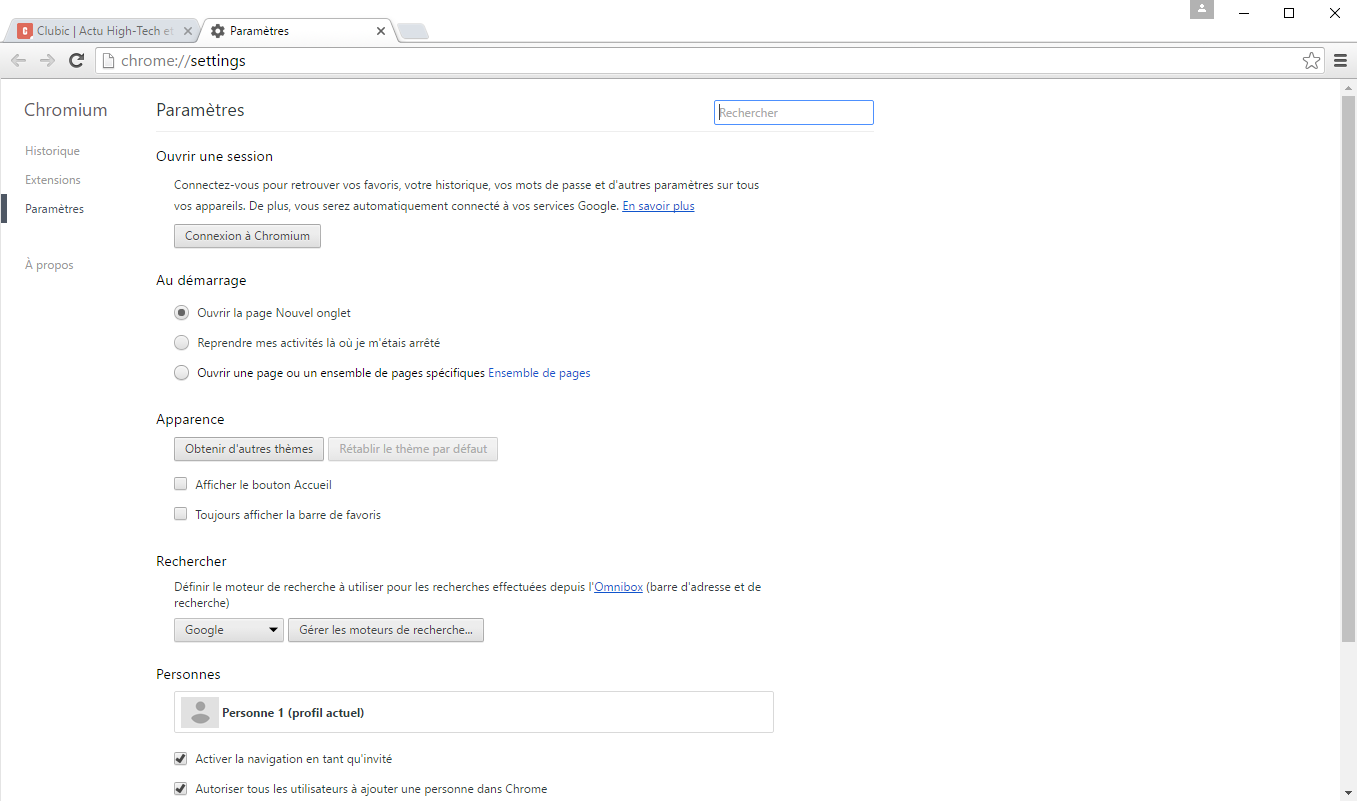Open the Google search engine dropdown

(x=228, y=630)
